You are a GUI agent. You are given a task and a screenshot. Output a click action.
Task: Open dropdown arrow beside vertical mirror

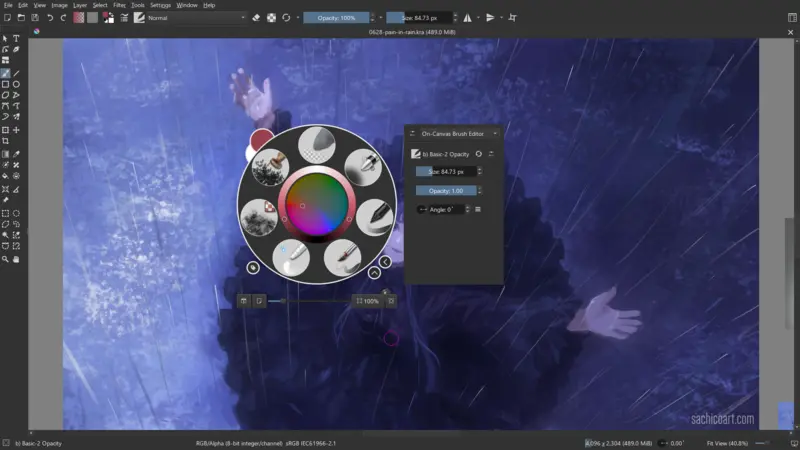coord(502,18)
